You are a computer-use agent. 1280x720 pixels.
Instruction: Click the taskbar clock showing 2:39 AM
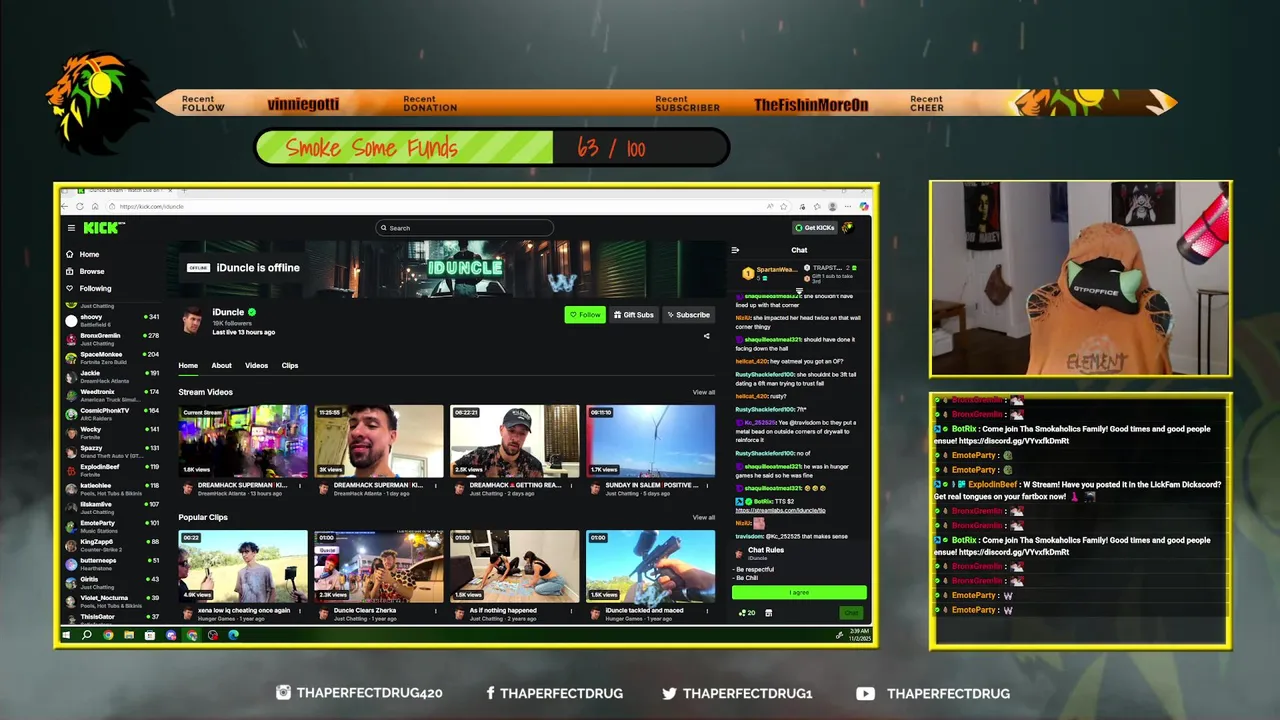pyautogui.click(x=860, y=634)
